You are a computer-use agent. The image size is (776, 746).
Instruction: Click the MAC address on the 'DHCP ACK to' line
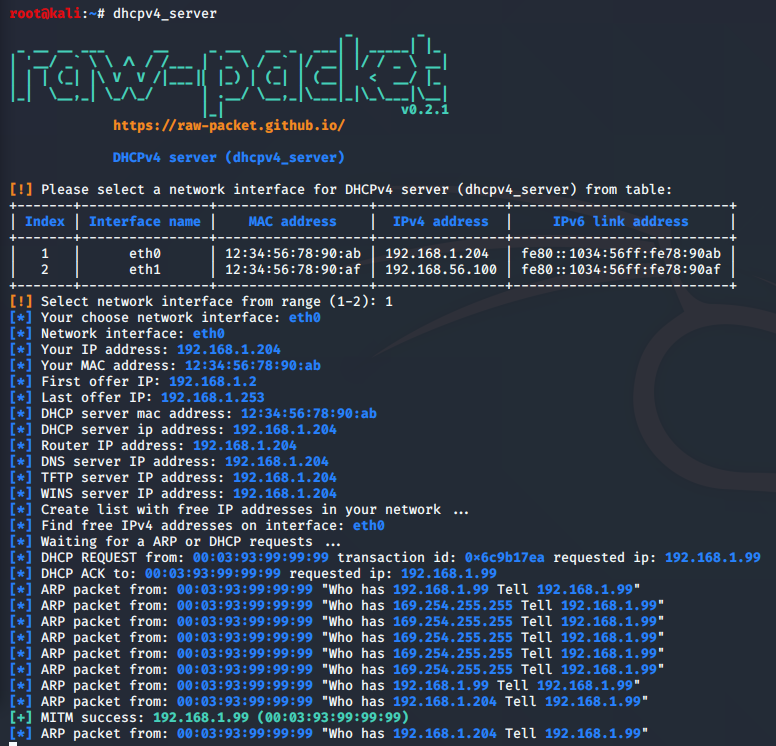pos(213,573)
